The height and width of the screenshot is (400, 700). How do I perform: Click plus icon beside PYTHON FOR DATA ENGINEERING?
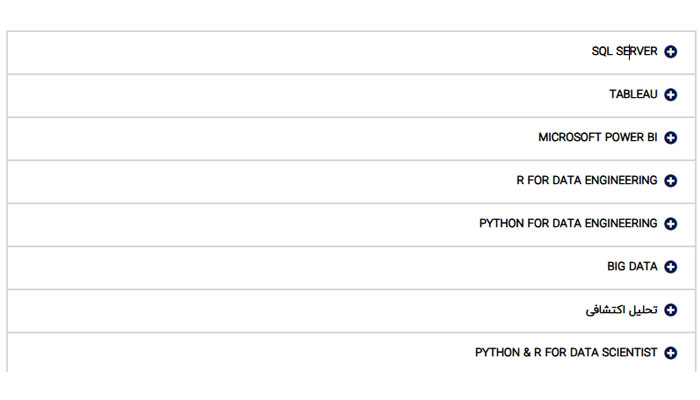click(671, 224)
